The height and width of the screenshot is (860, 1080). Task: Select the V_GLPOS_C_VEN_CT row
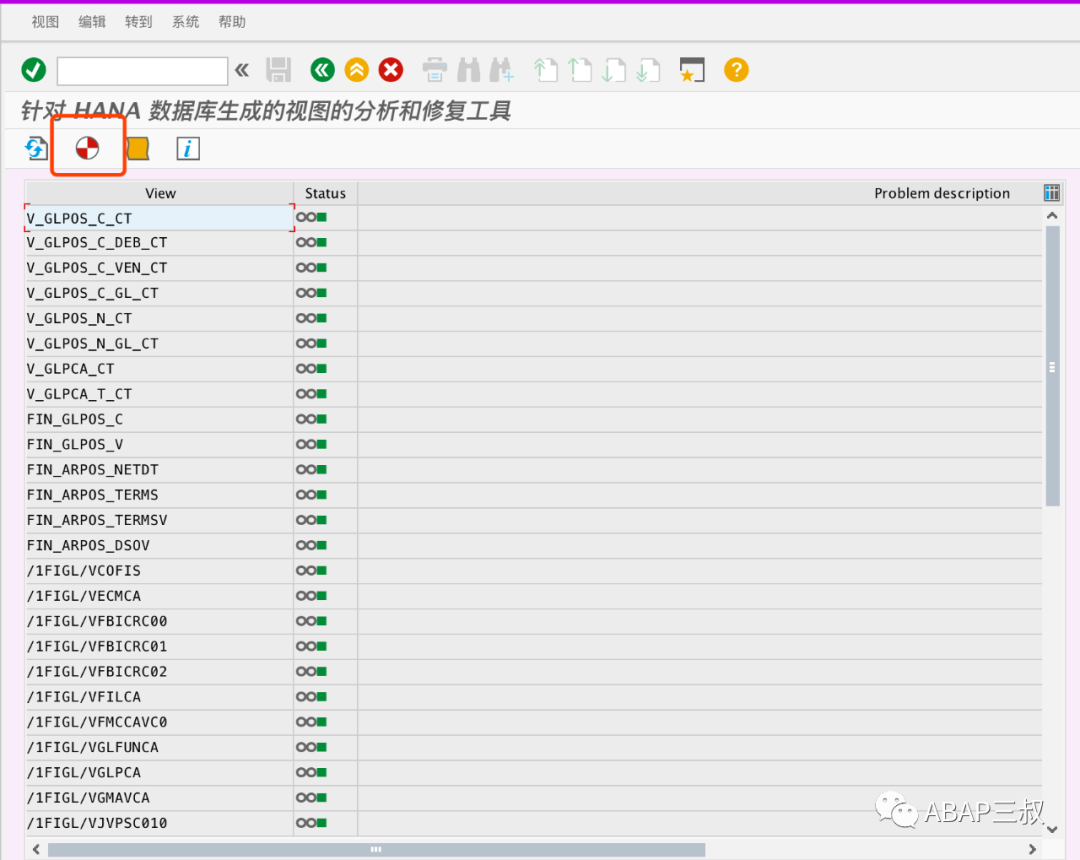[x=533, y=268]
